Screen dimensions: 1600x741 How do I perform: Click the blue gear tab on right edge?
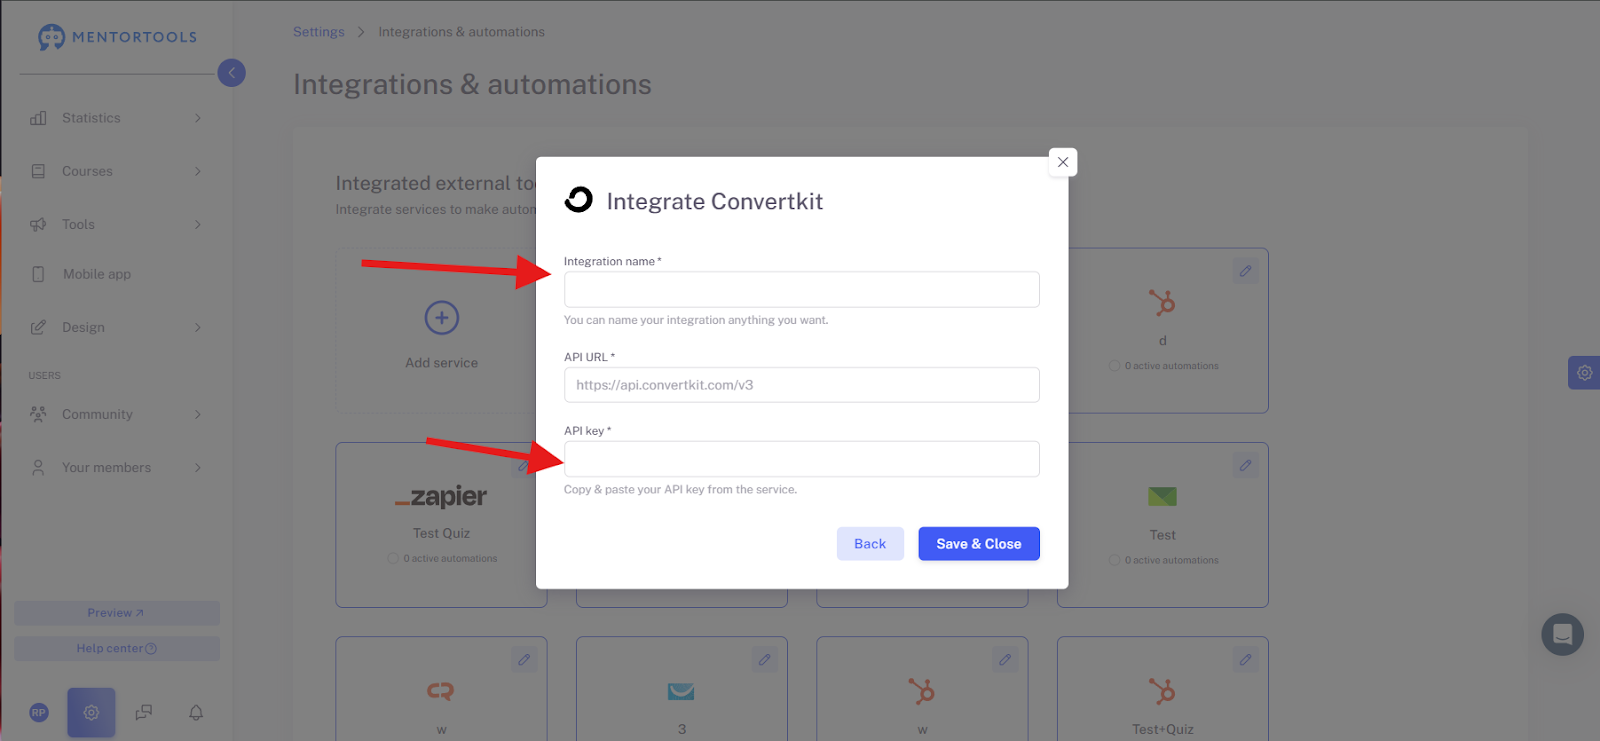pyautogui.click(x=1584, y=373)
